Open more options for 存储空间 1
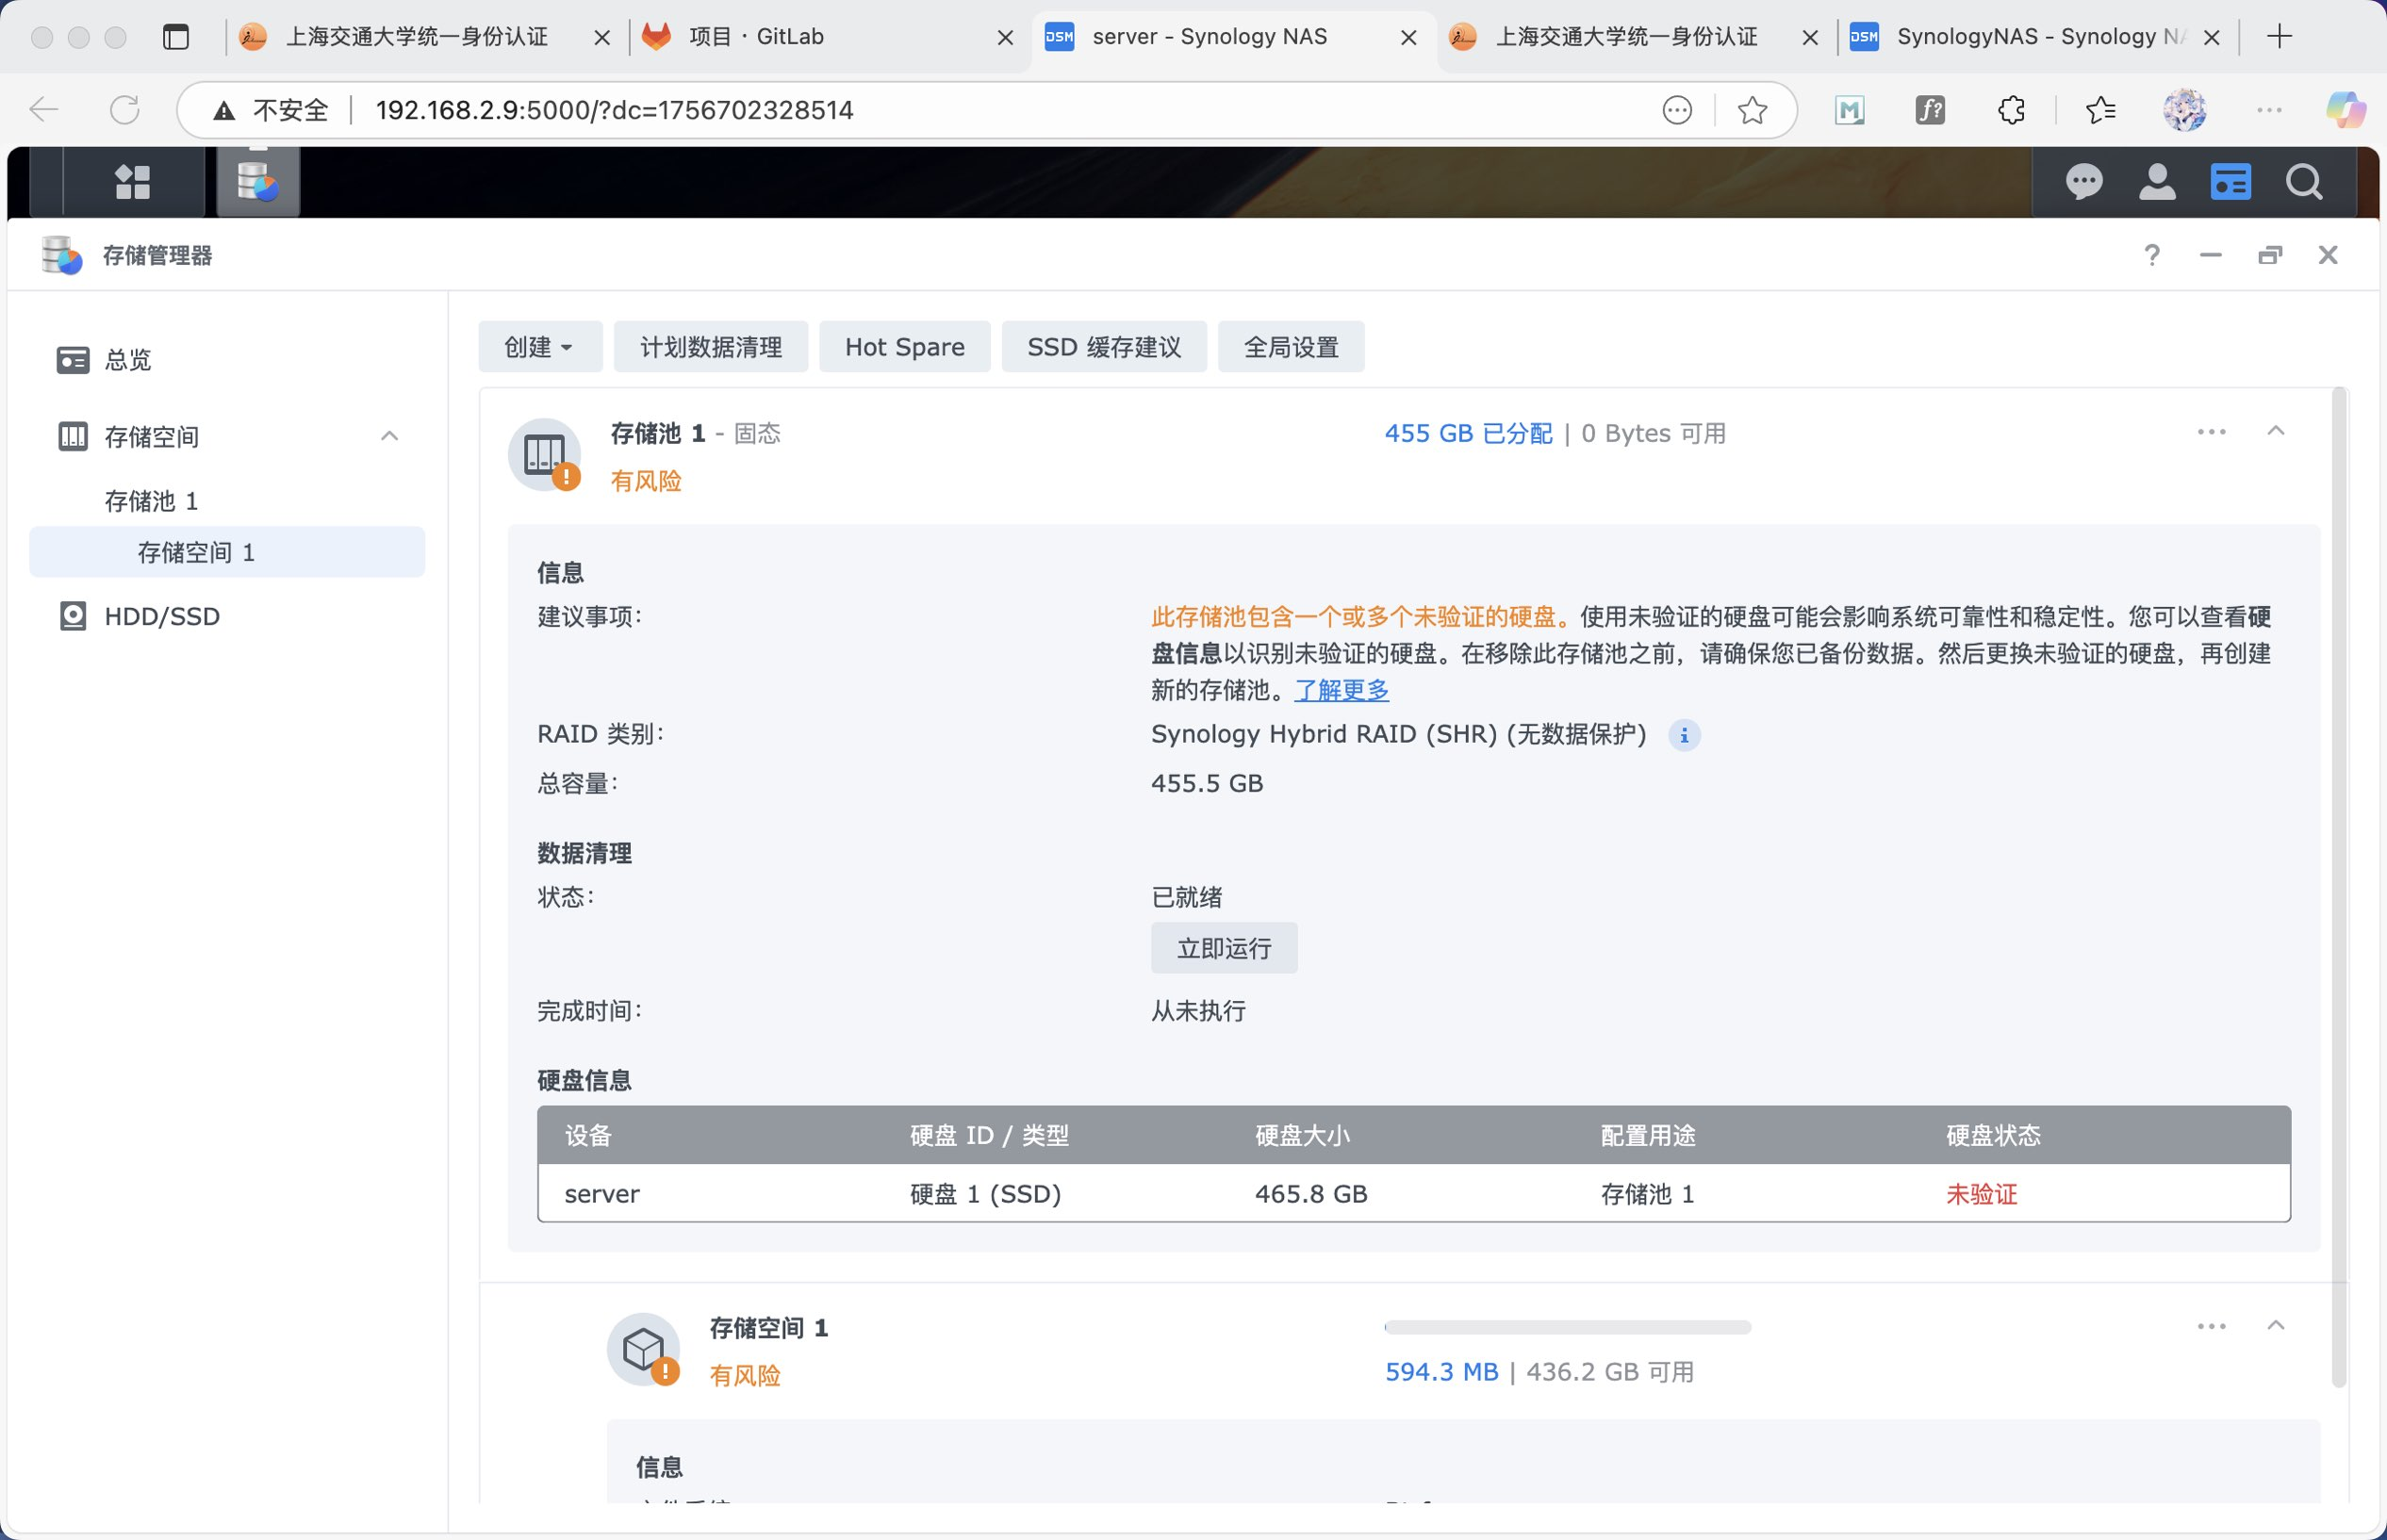This screenshot has width=2387, height=1540. (x=2211, y=1326)
